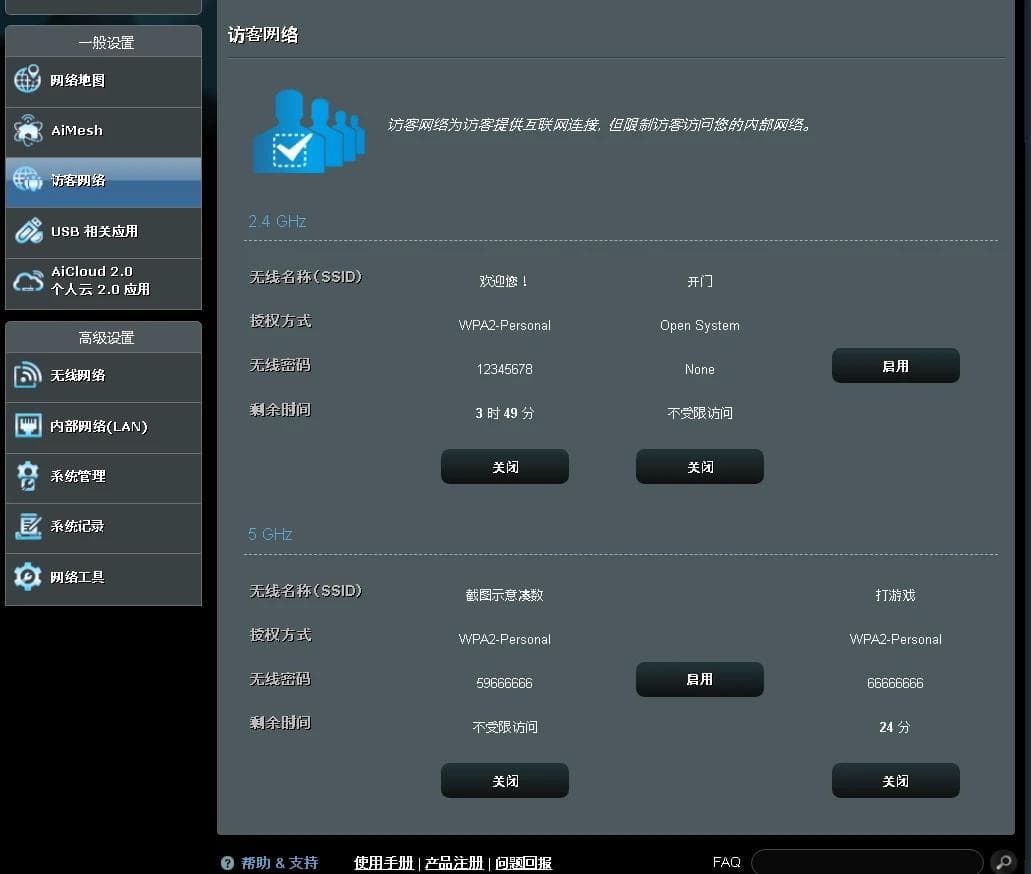
Task: Click the 帮助 & 支持 link
Action: pyautogui.click(x=279, y=863)
